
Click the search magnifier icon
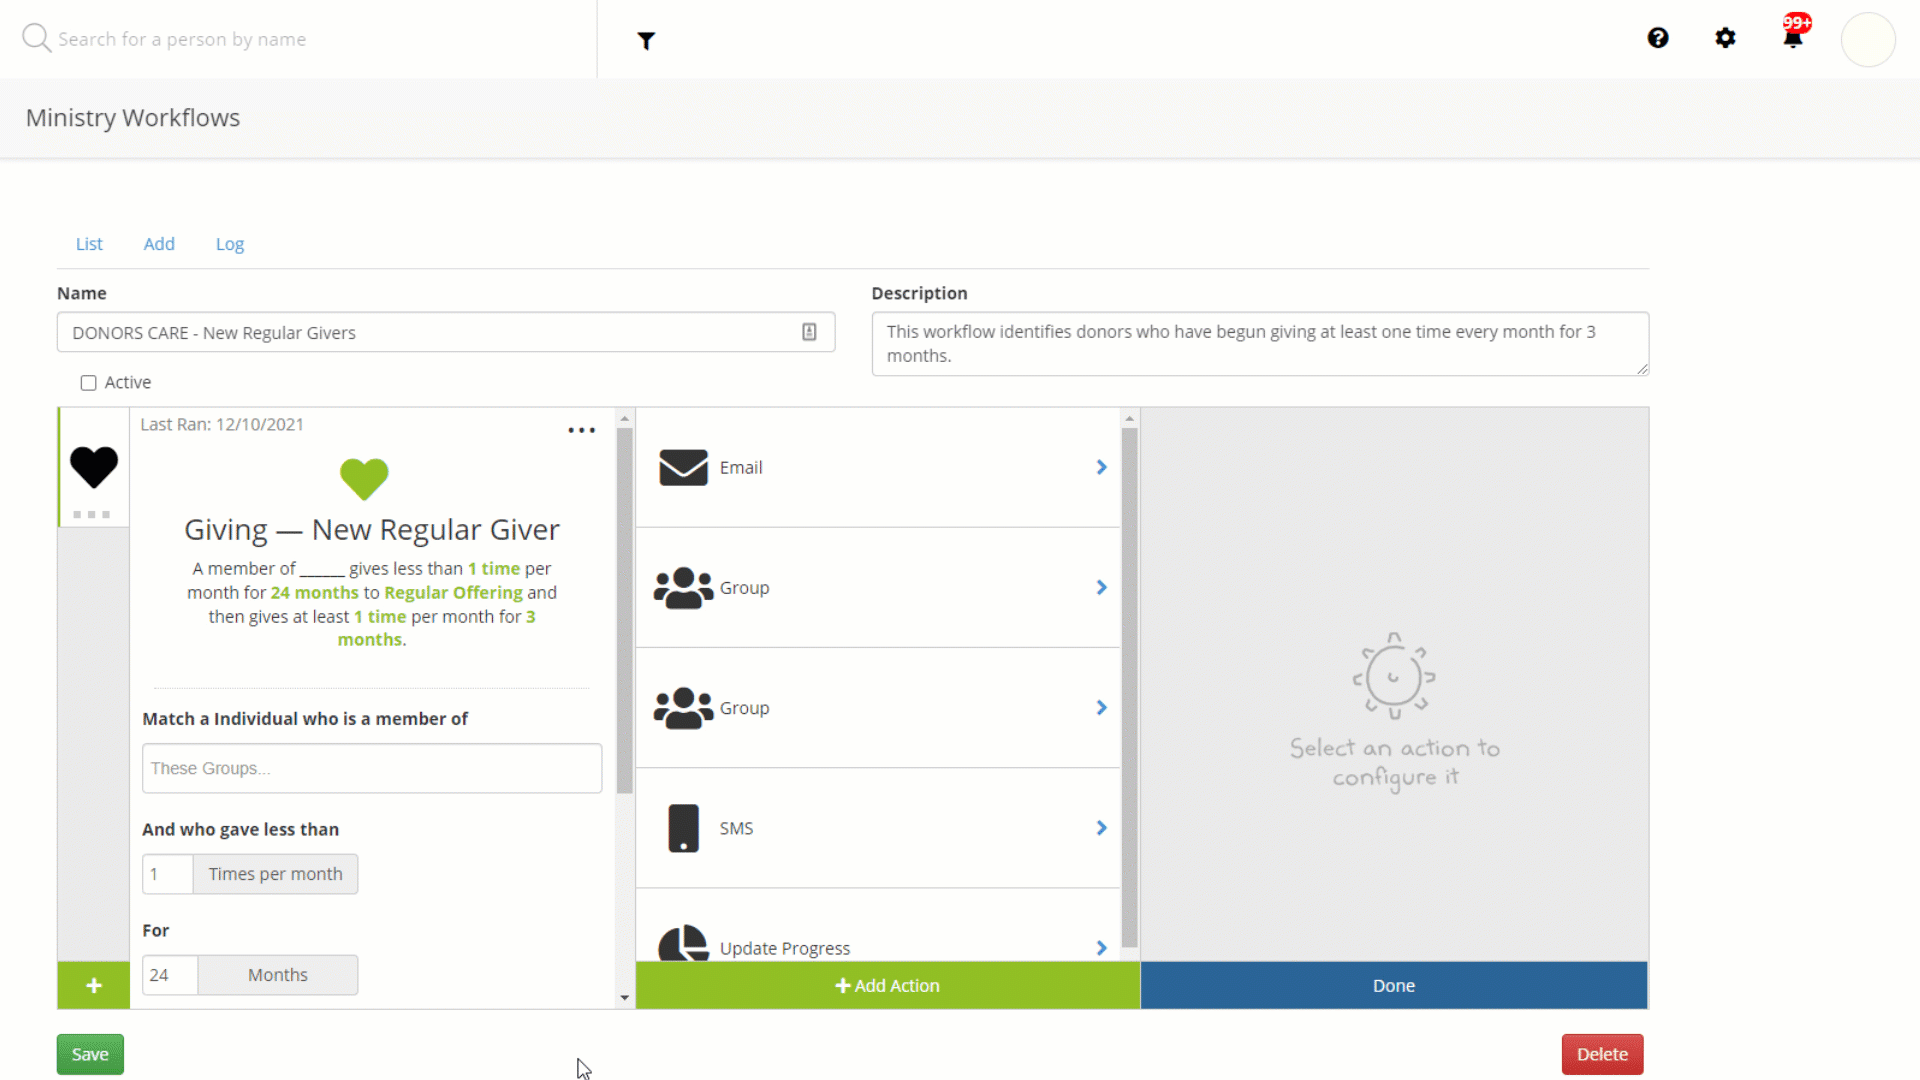point(36,39)
